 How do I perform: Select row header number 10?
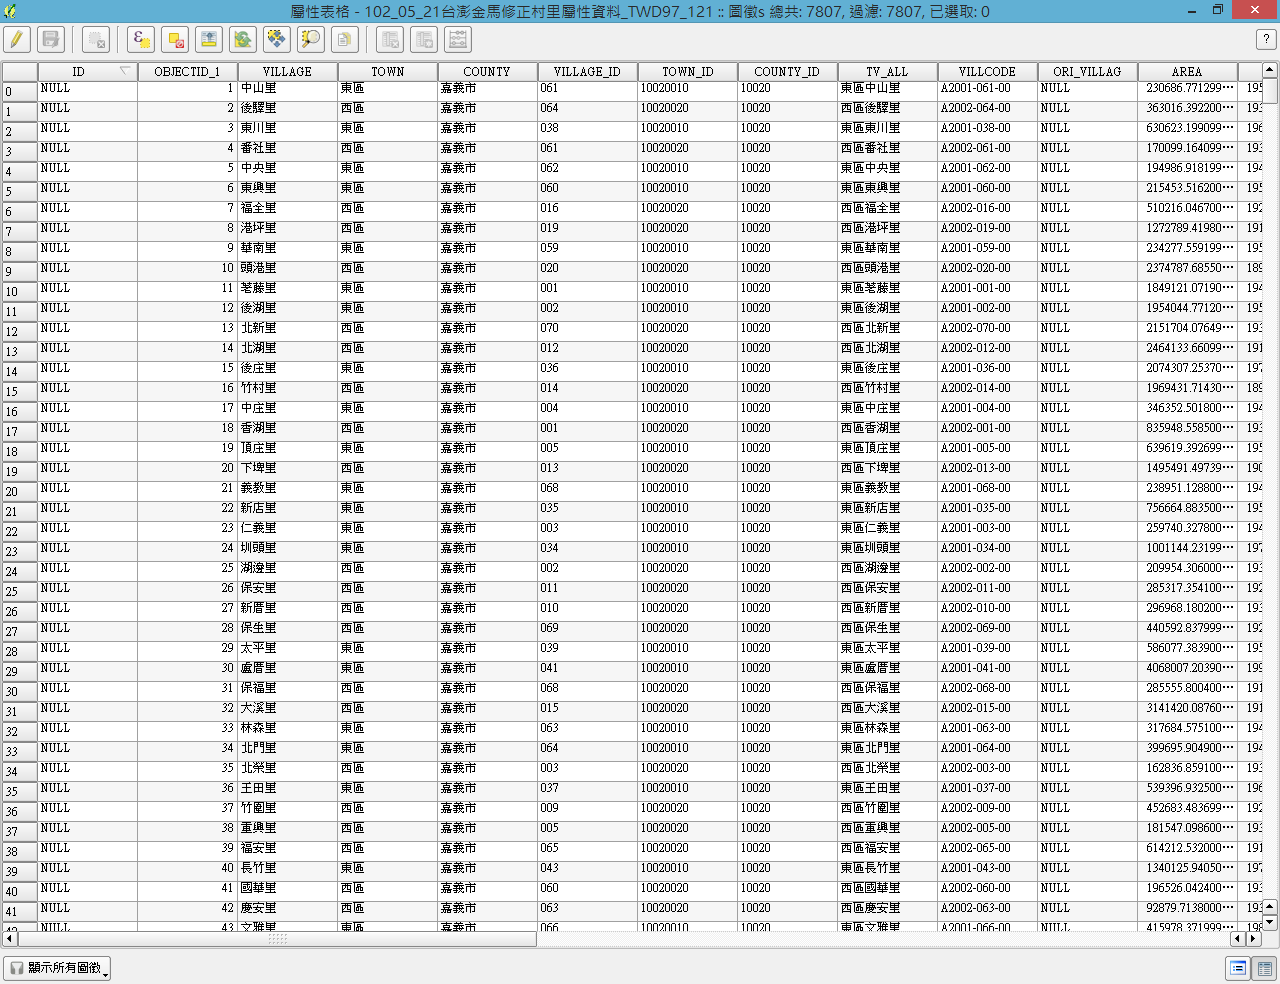coord(19,292)
